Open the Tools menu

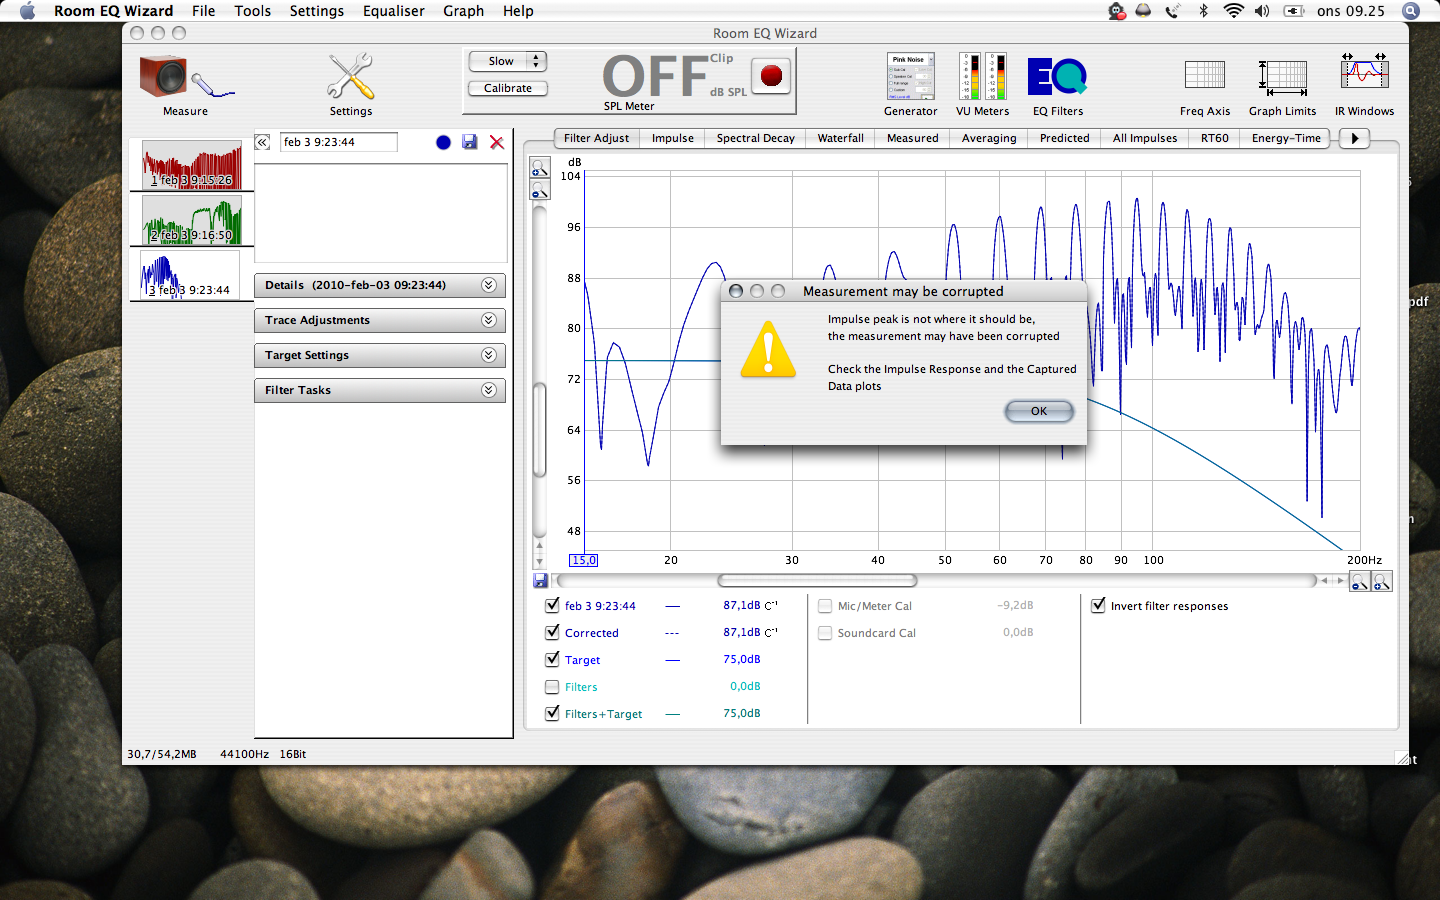(x=253, y=11)
